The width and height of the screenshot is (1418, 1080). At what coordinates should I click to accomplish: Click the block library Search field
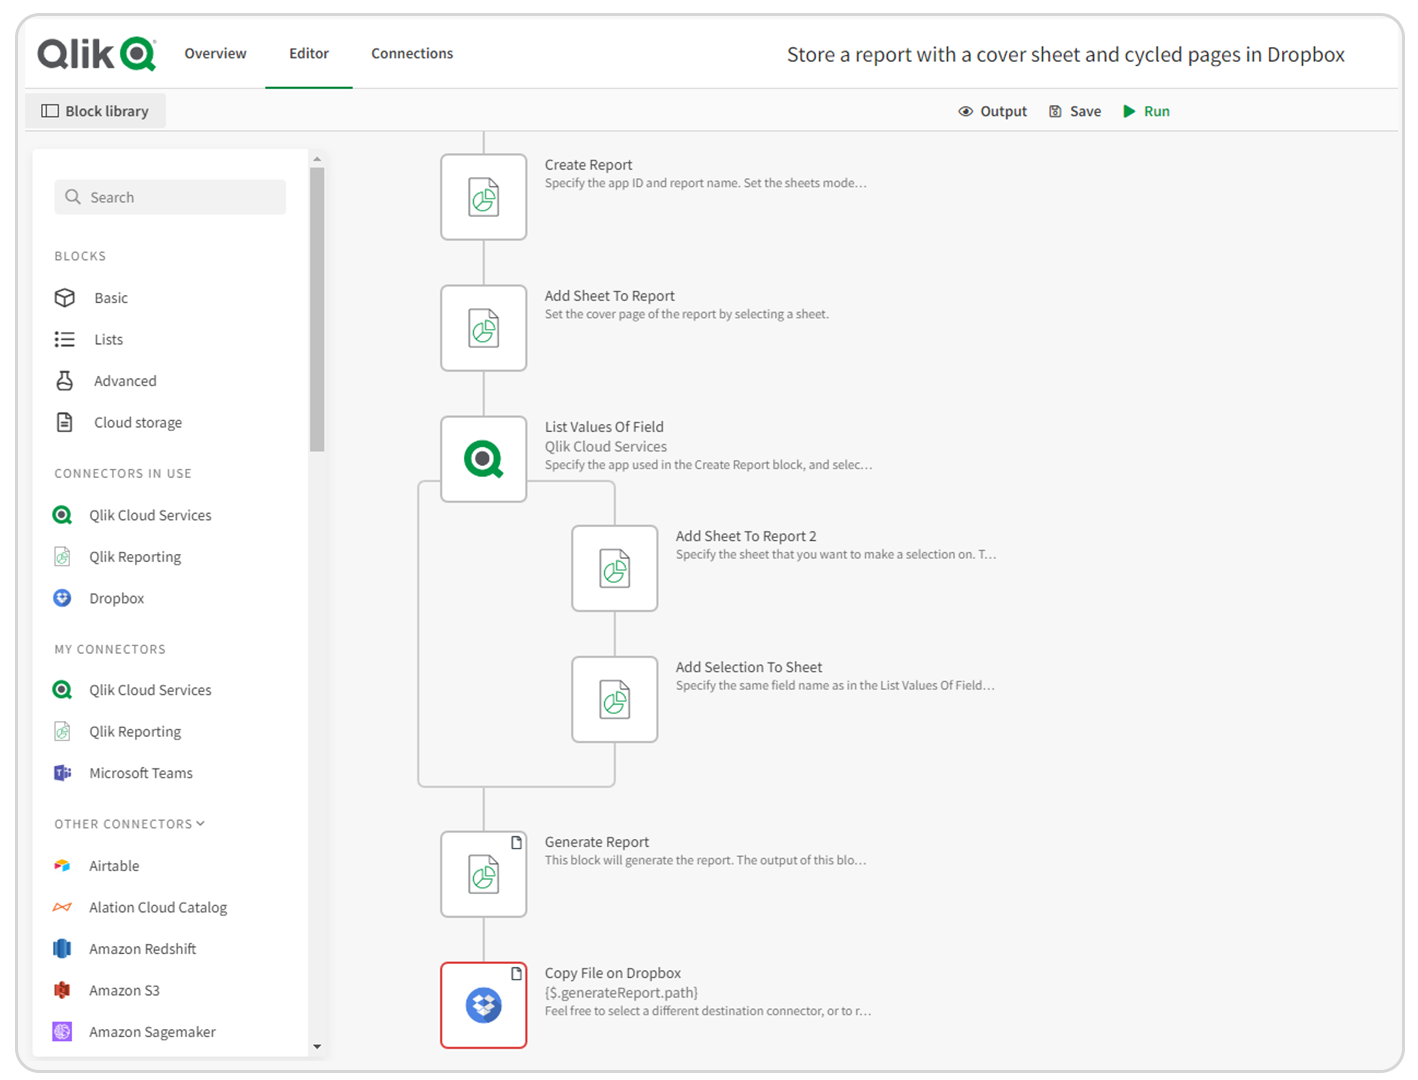[x=170, y=197]
